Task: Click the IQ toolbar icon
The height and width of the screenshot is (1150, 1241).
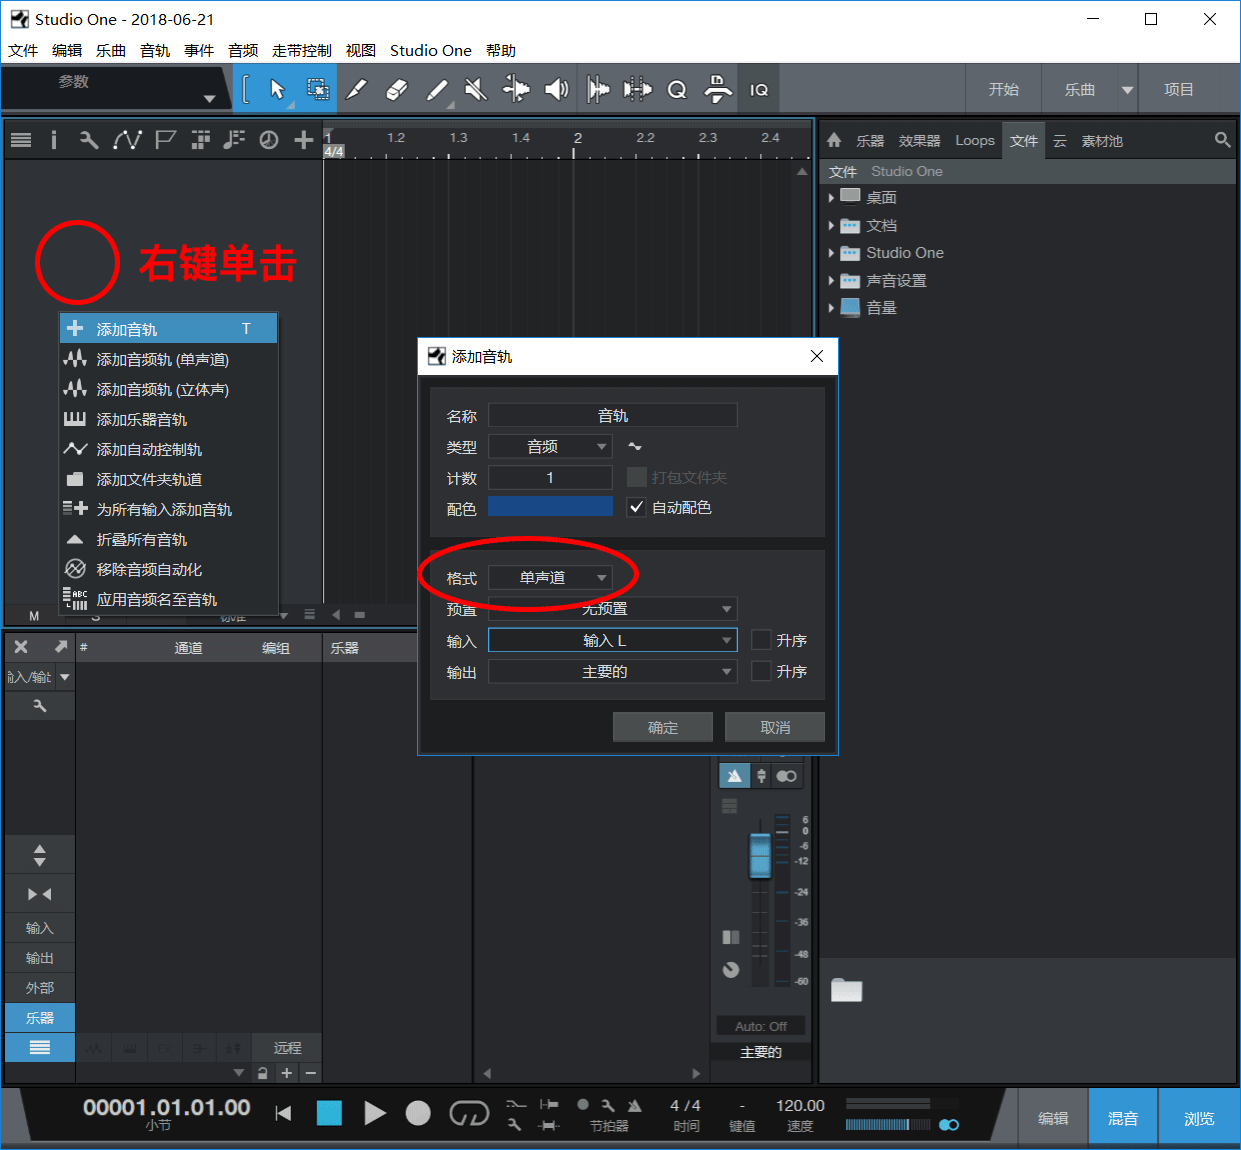Action: (759, 90)
